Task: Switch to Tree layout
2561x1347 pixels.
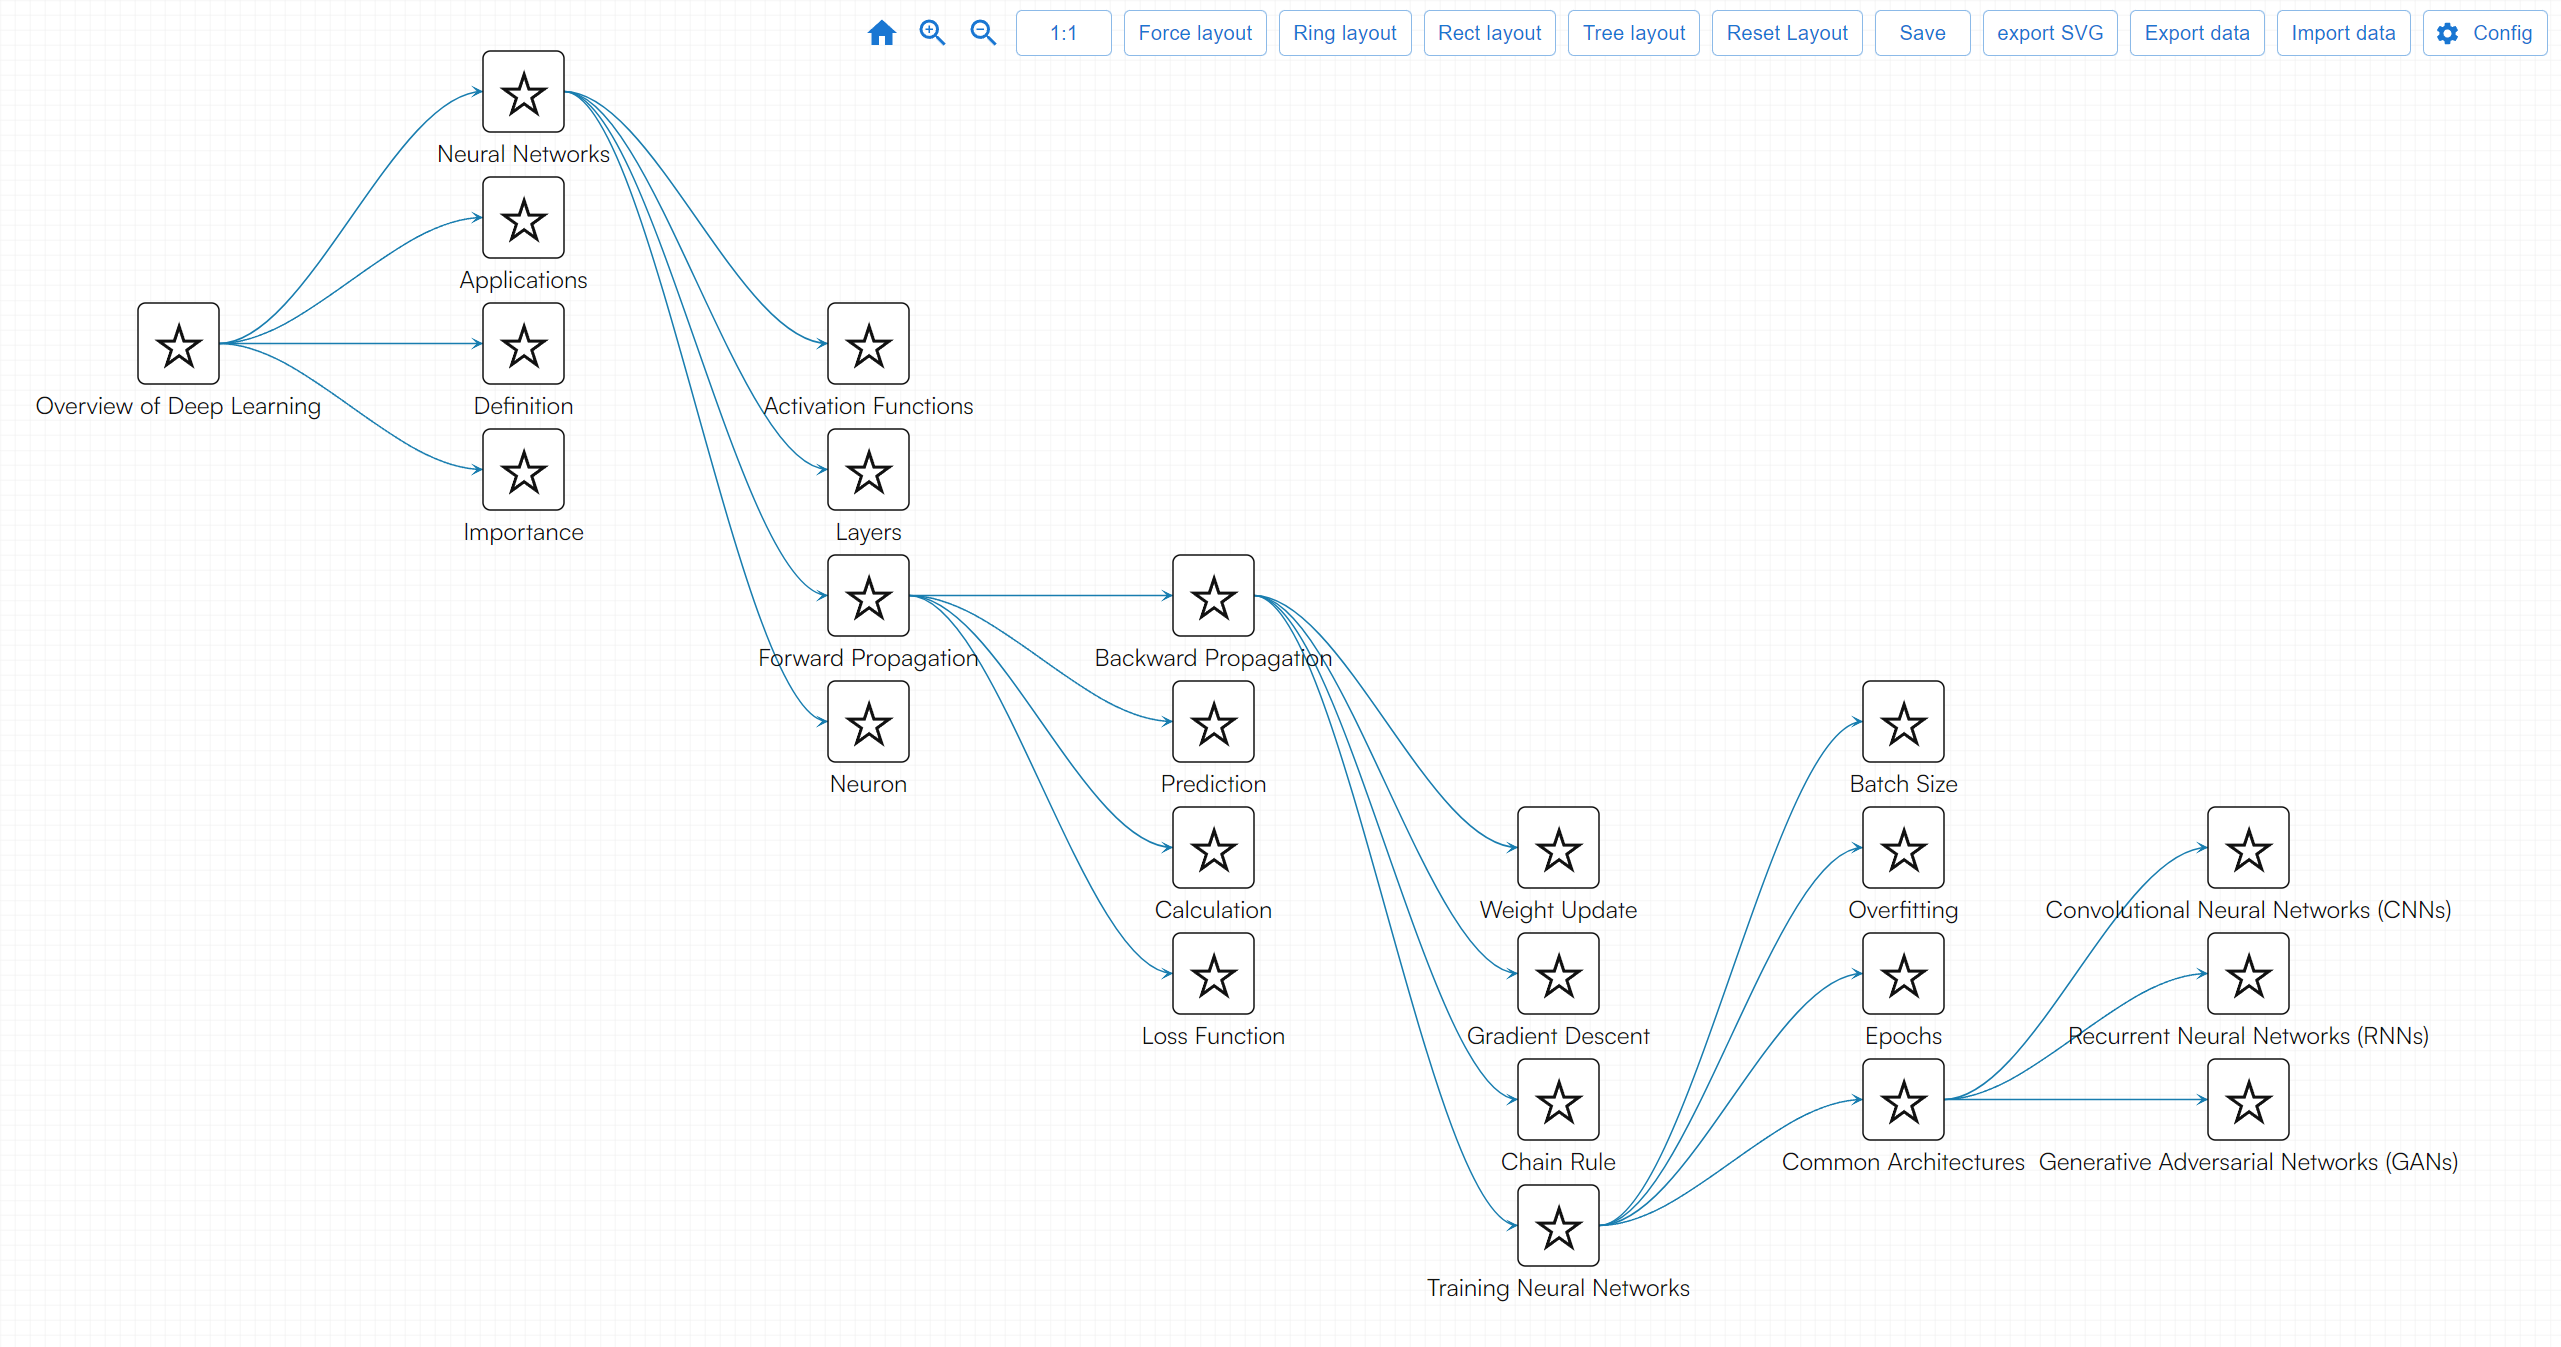Action: point(1633,33)
